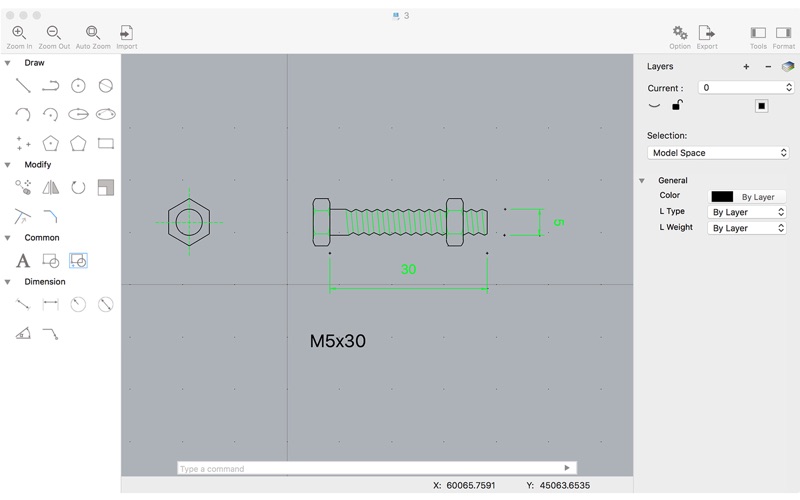The image size is (800, 500).
Task: Click the threaded bolt drawing
Action: [x=400, y=222]
